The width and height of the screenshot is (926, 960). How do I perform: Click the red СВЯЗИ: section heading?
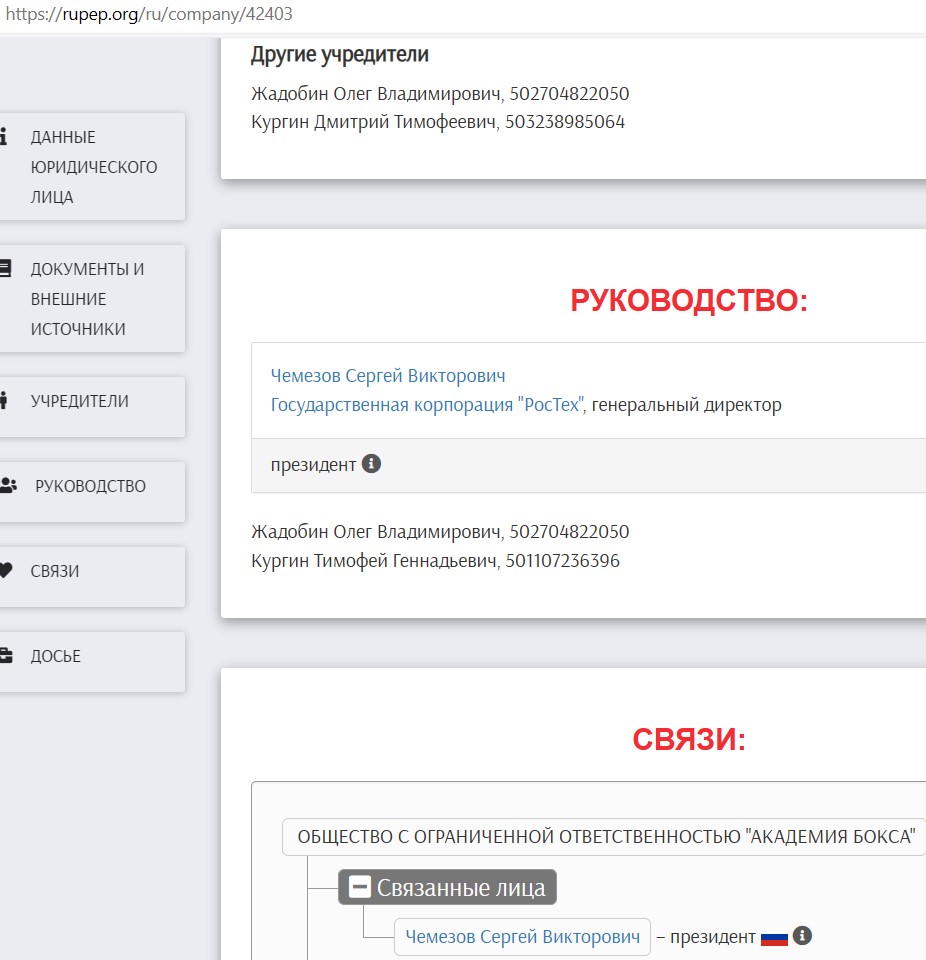click(x=689, y=739)
